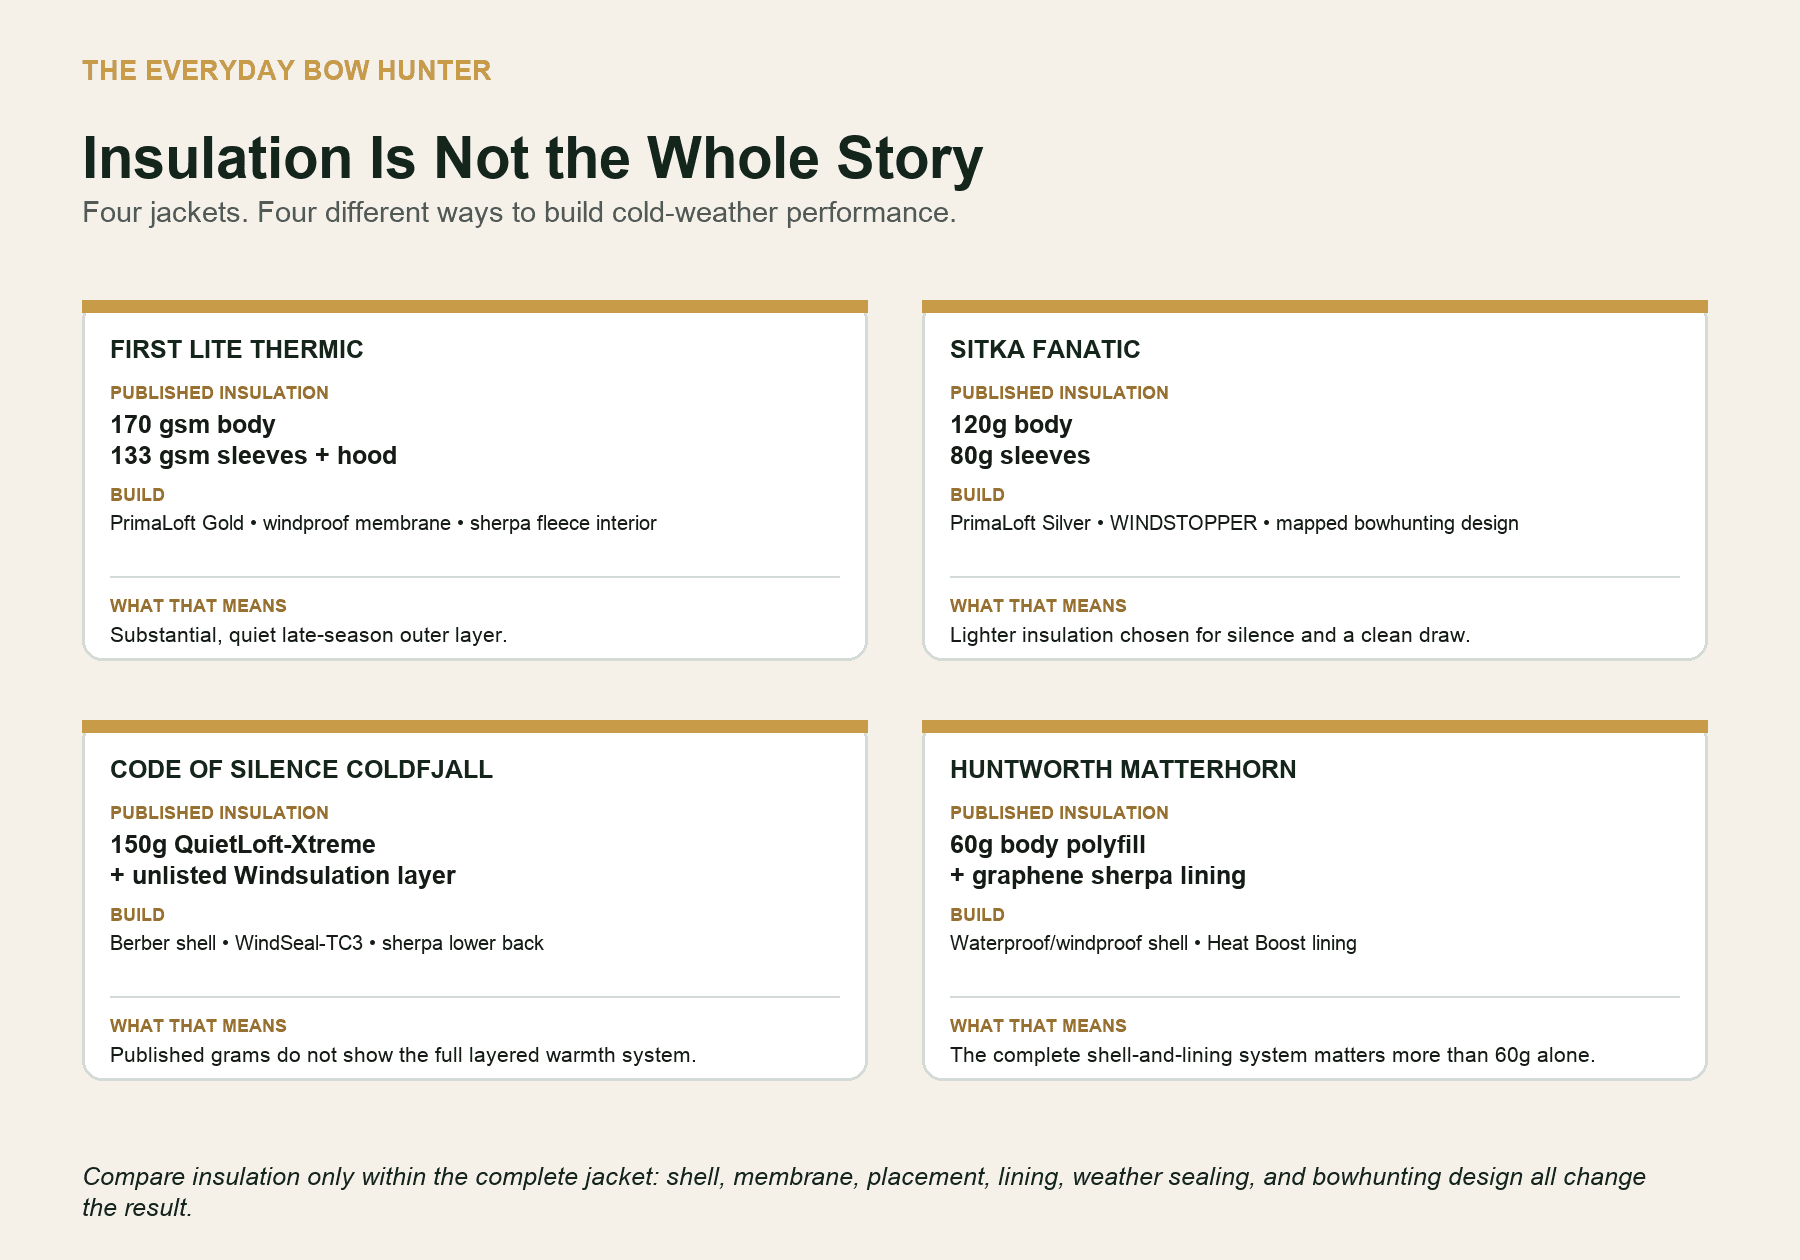Click the '+ unlisted Windsulation layer' line
The height and width of the screenshot is (1260, 1800).
(x=283, y=876)
